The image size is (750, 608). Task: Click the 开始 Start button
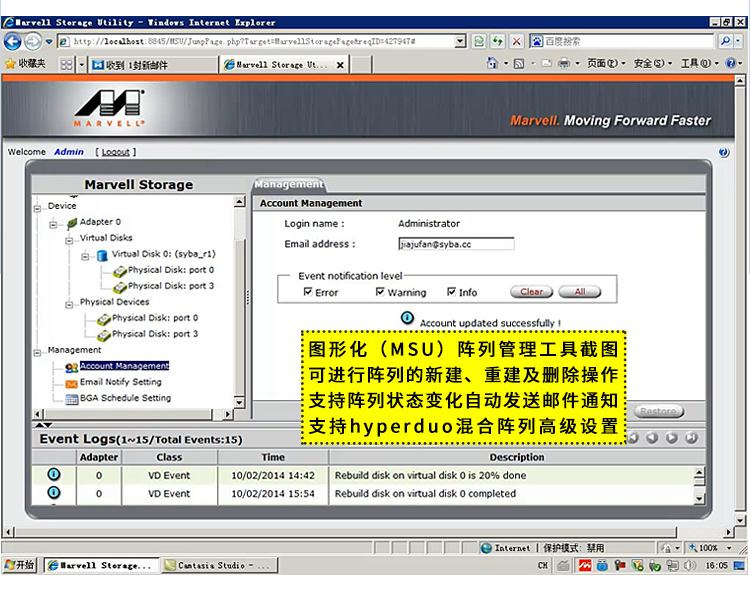(20, 565)
